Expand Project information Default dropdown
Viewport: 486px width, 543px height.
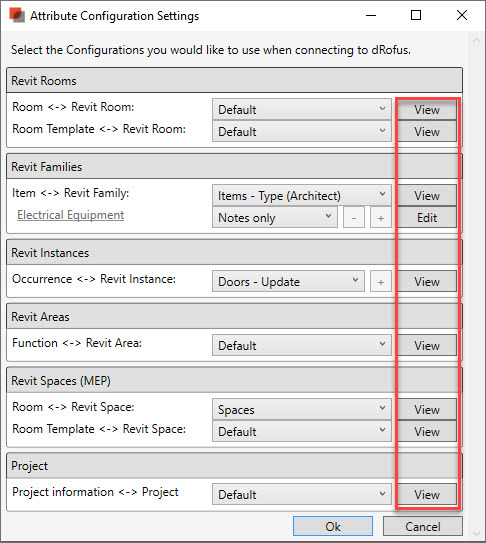point(302,494)
